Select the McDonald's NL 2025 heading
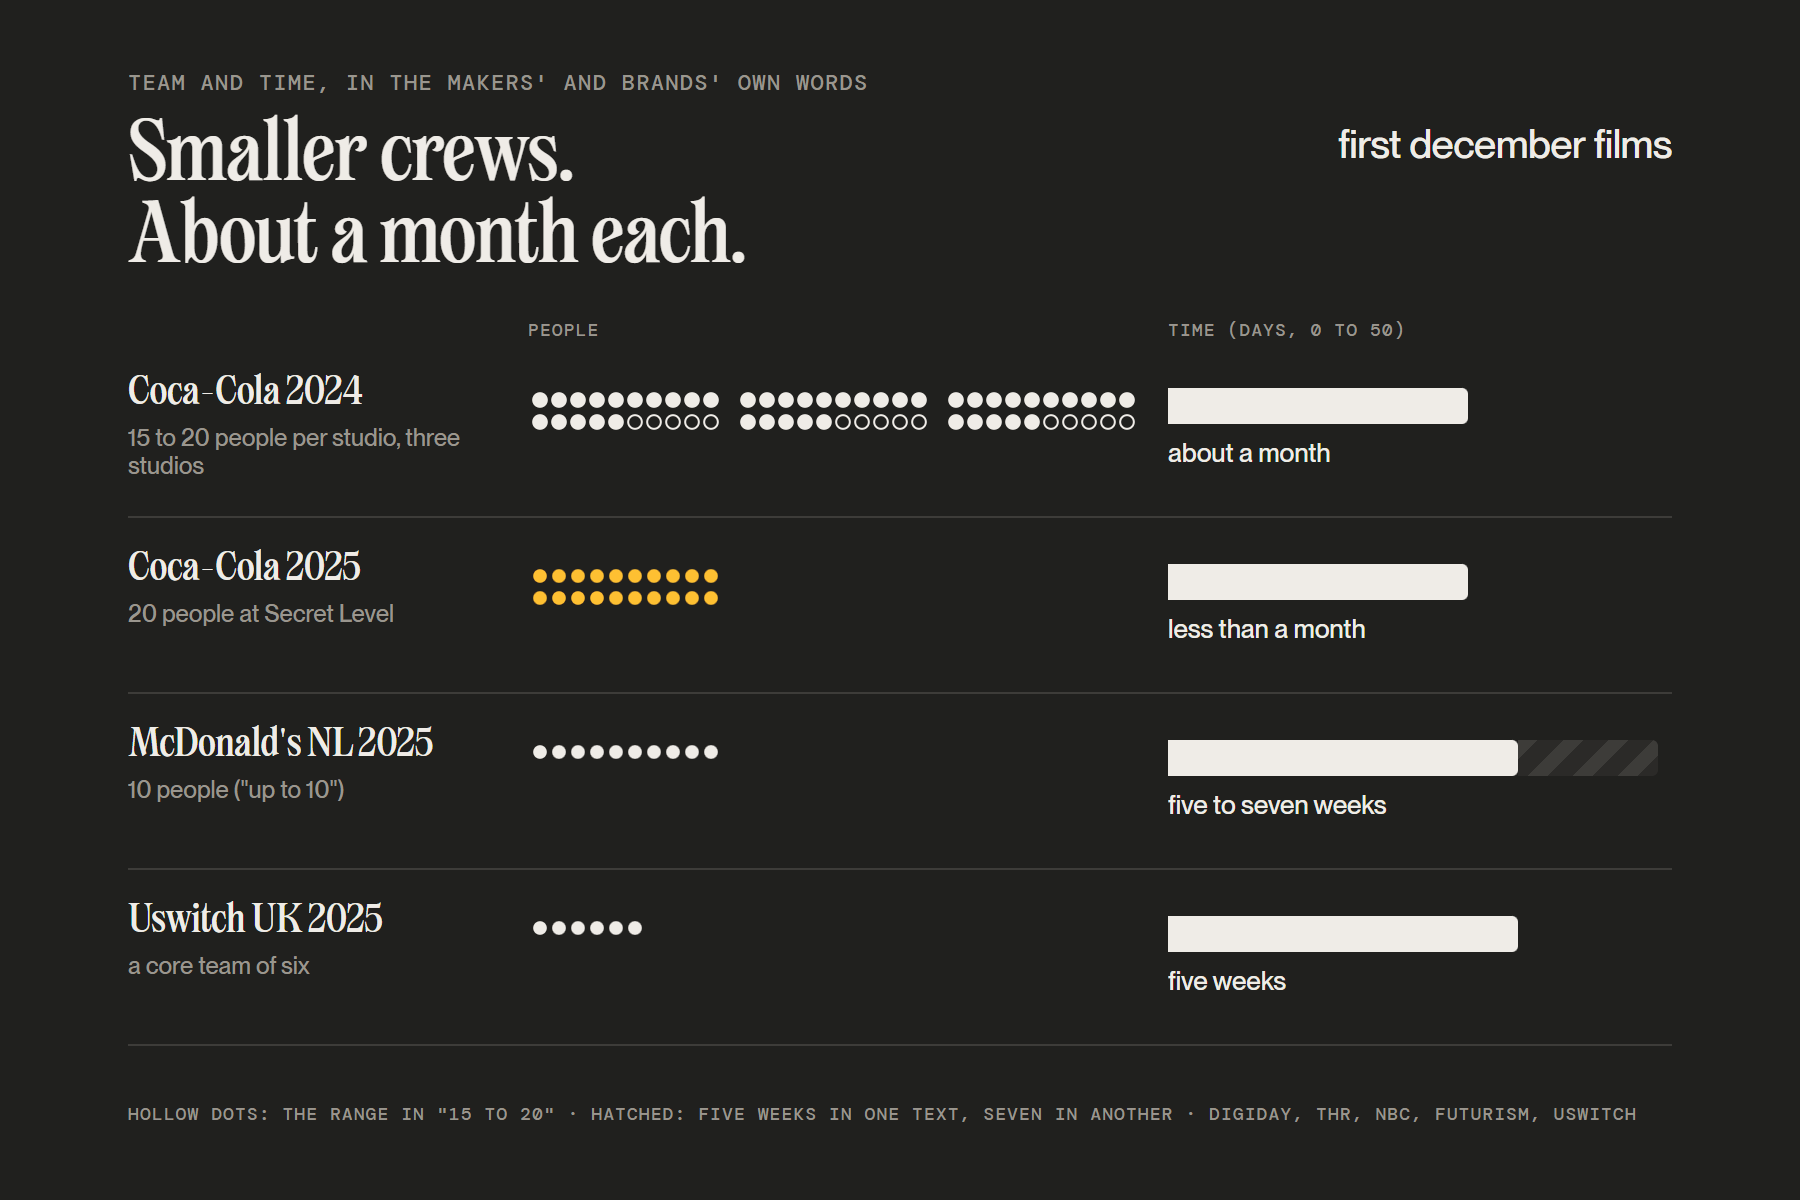This screenshot has height=1200, width=1800. tap(281, 742)
